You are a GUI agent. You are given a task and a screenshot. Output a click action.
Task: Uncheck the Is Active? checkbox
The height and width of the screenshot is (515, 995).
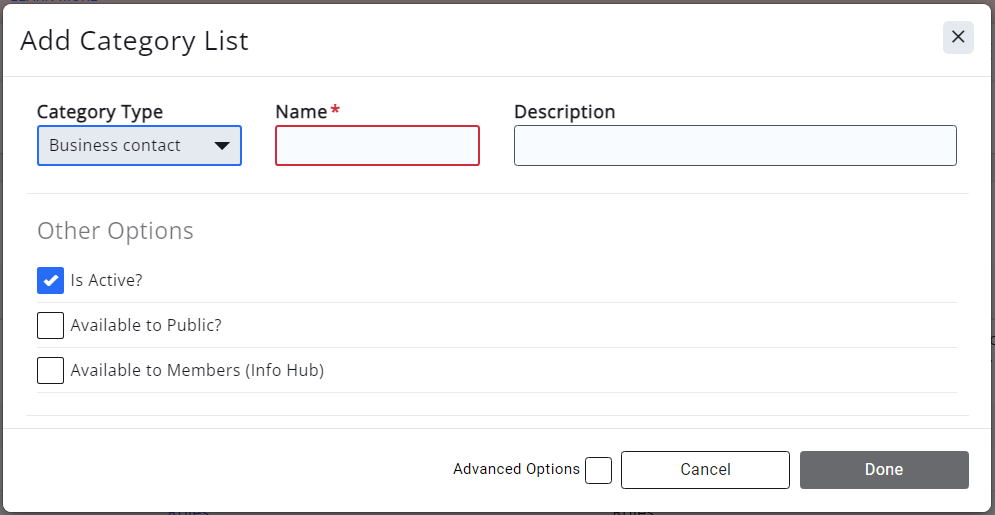point(50,281)
